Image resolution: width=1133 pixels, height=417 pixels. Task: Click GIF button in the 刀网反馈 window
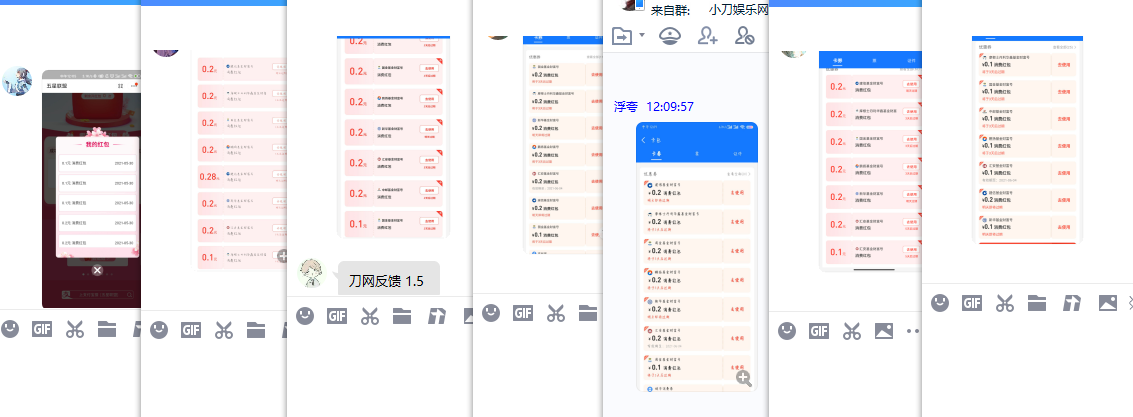[x=337, y=315]
